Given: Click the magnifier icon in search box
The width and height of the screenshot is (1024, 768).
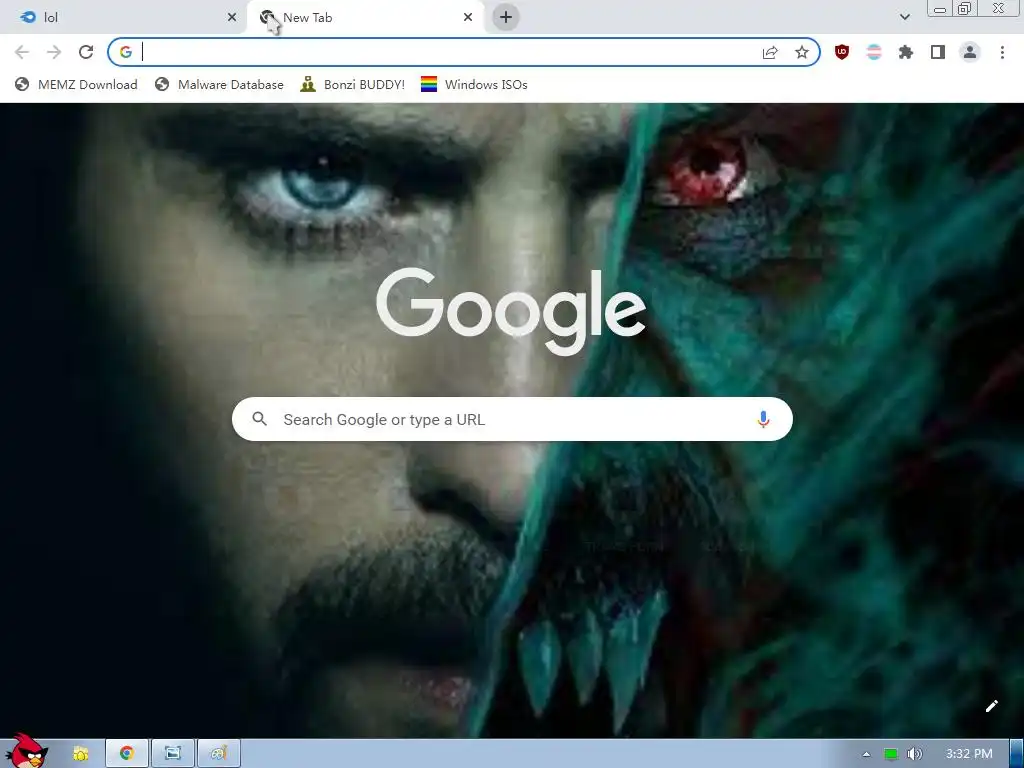Looking at the screenshot, I should point(259,419).
